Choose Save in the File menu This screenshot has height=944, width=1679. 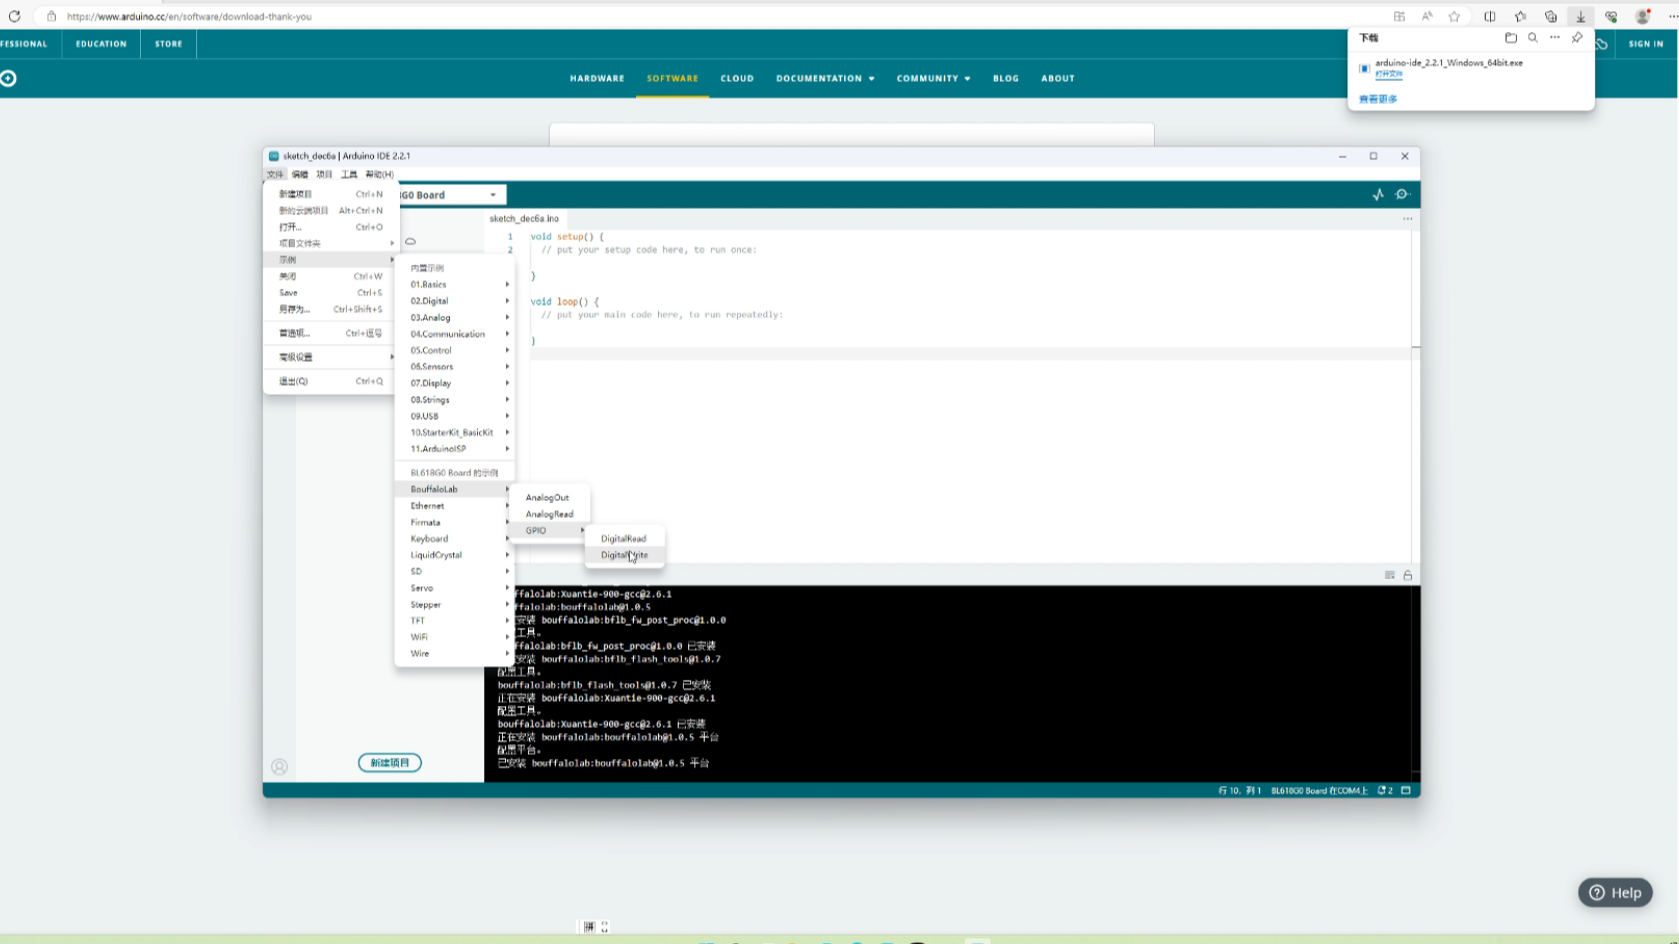[x=330, y=293]
